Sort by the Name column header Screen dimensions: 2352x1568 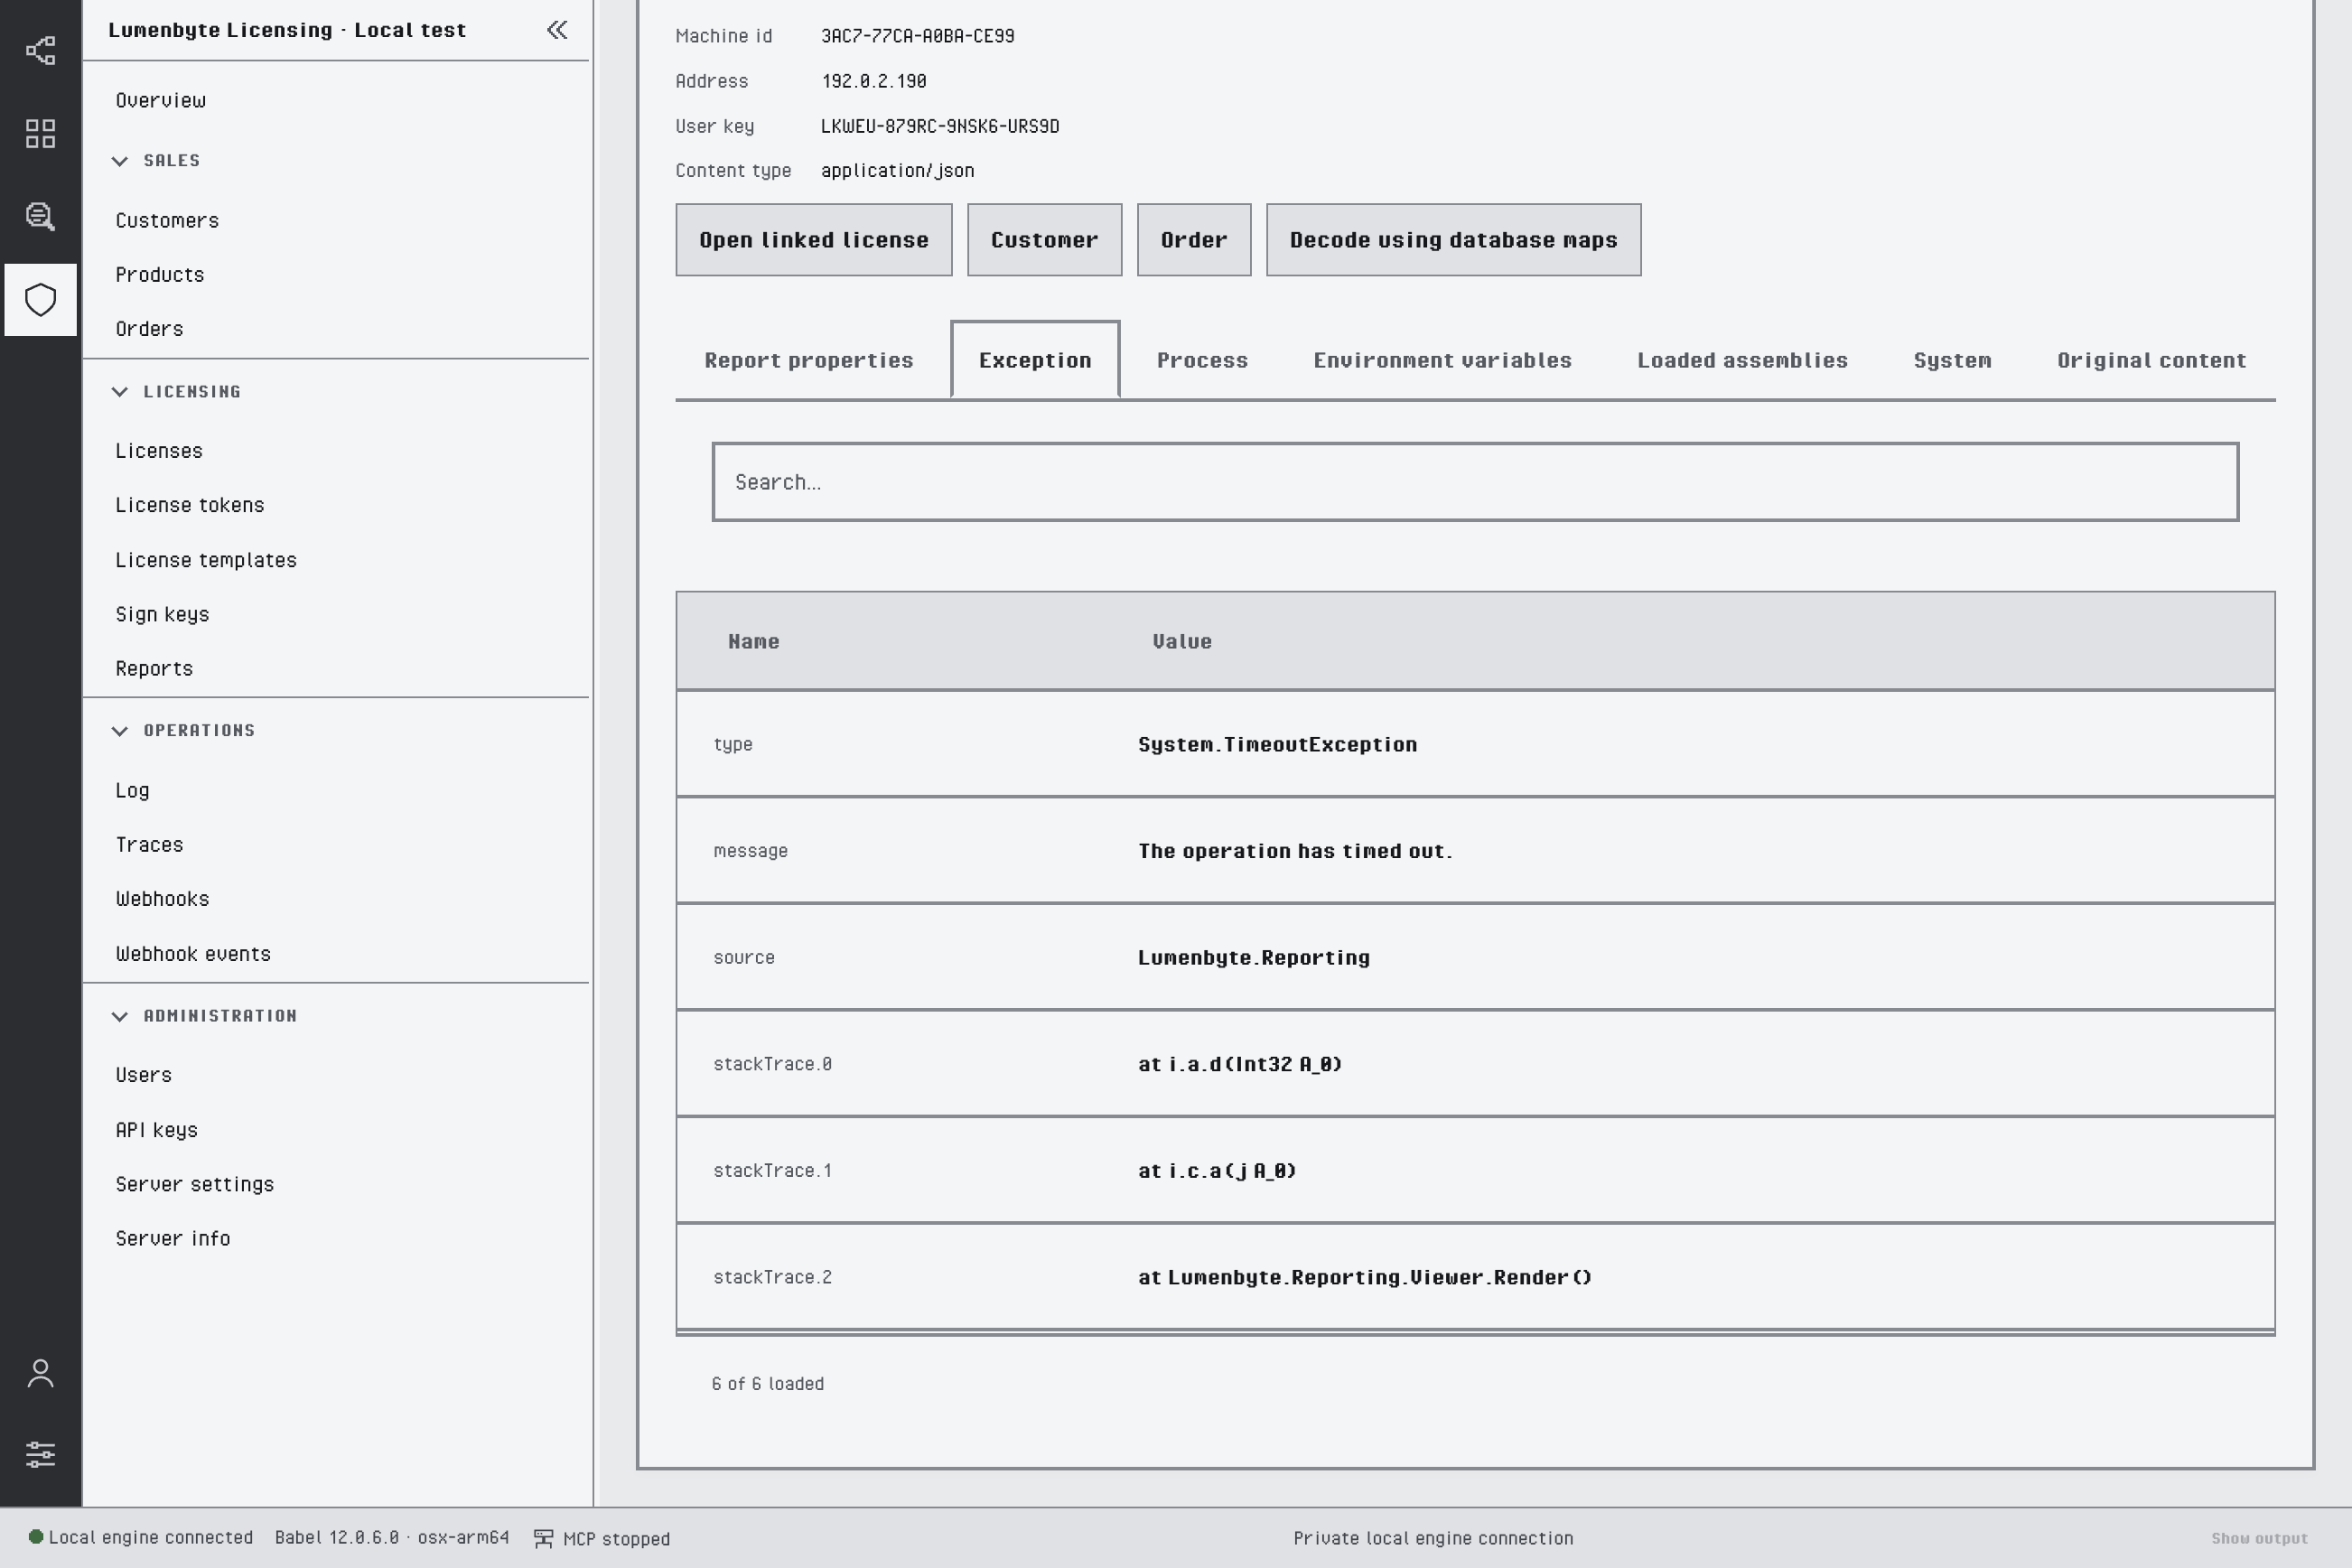pyautogui.click(x=753, y=641)
